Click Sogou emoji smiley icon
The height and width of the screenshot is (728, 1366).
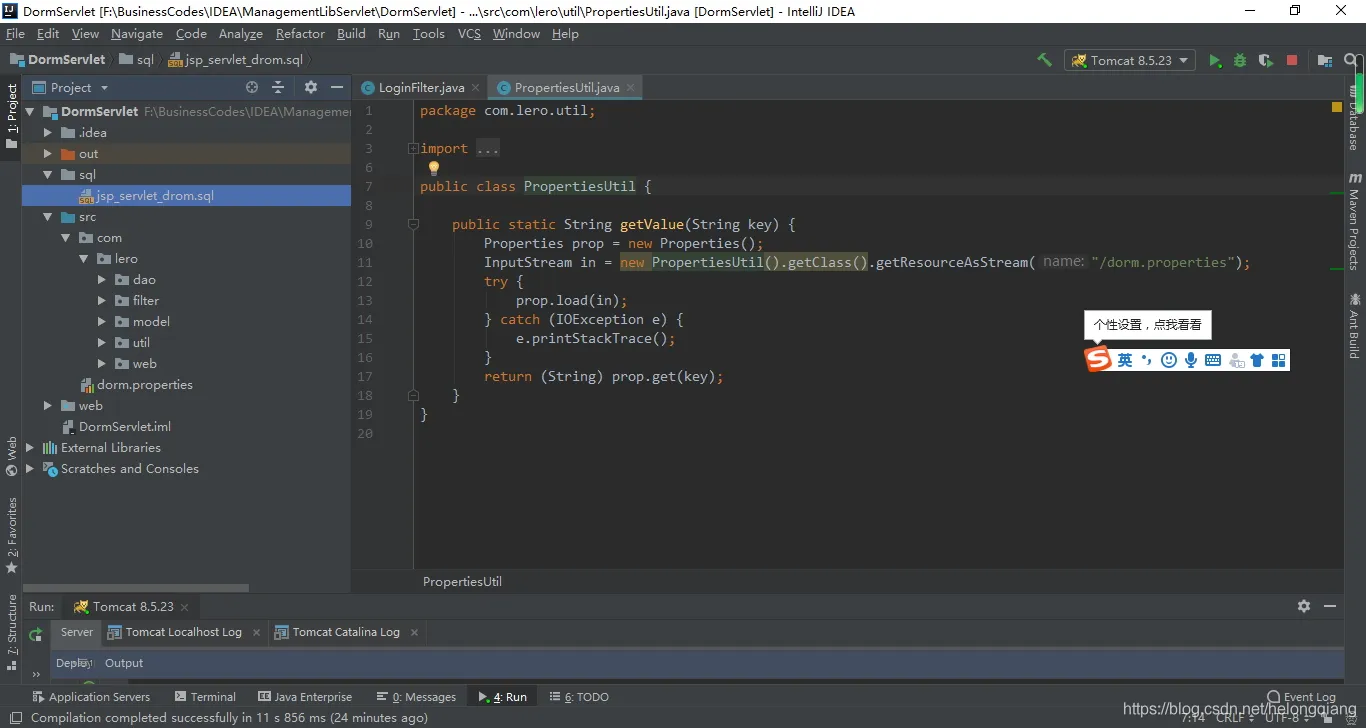(1169, 360)
